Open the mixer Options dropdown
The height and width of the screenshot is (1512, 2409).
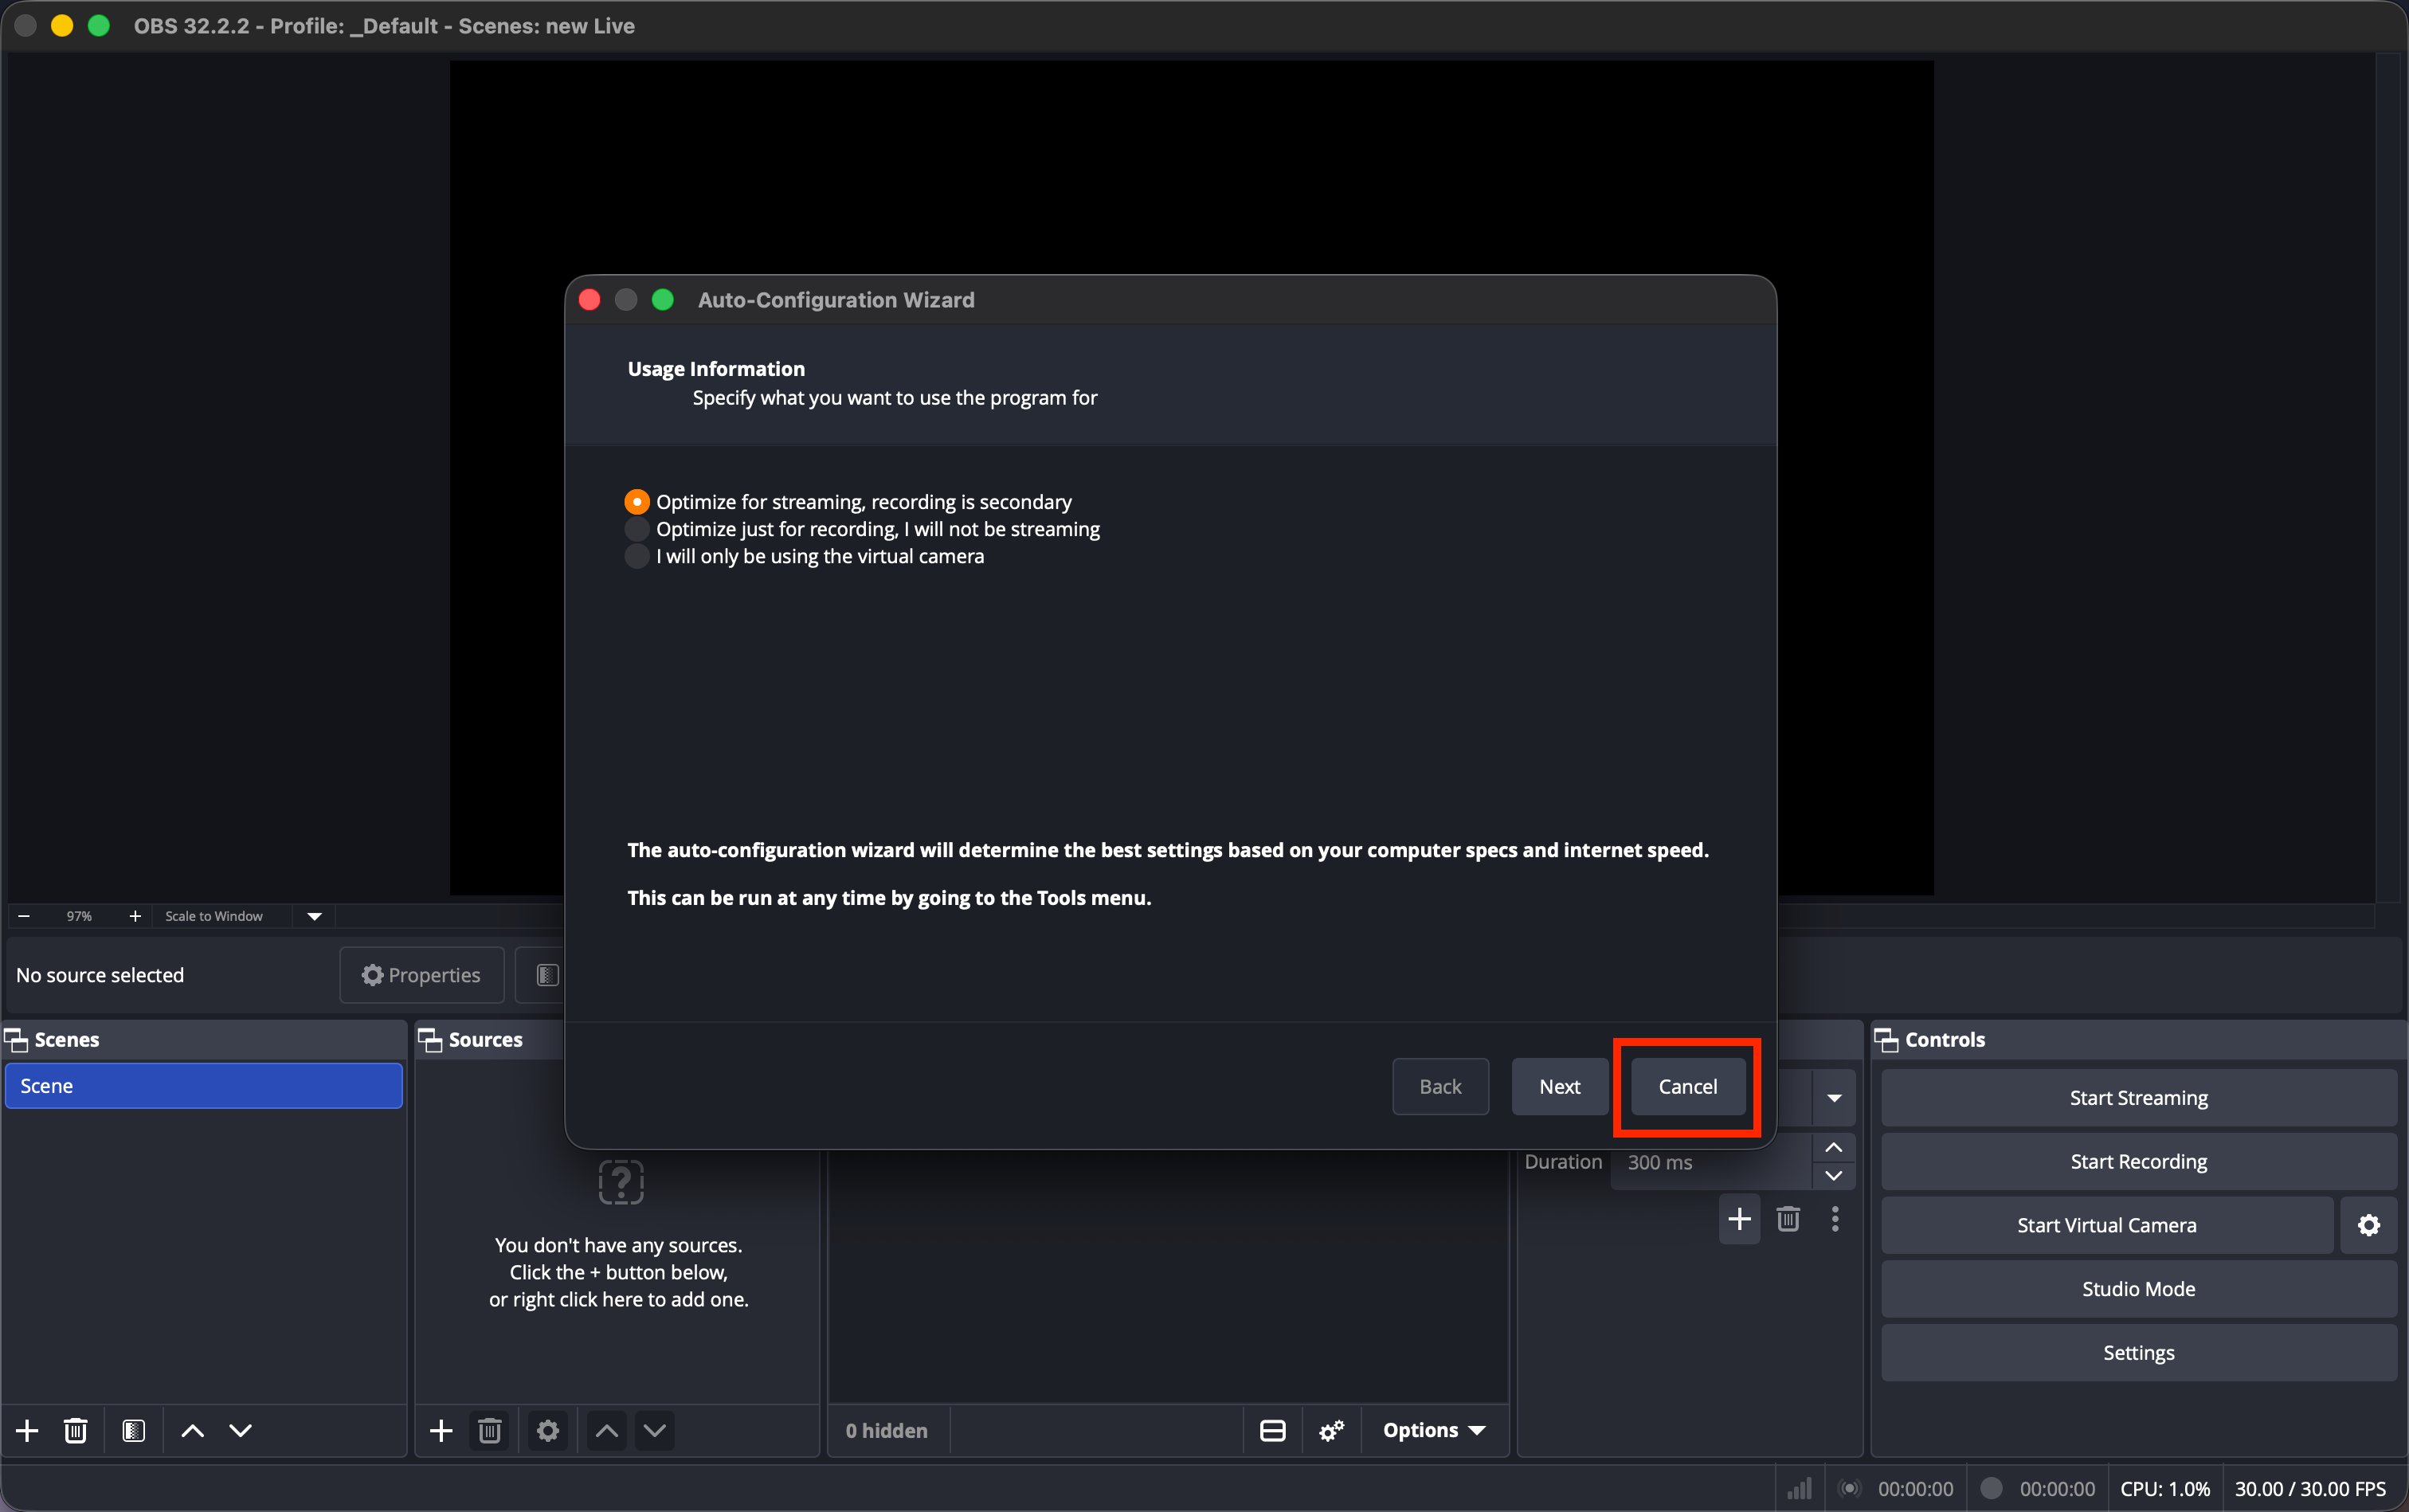1434,1431
